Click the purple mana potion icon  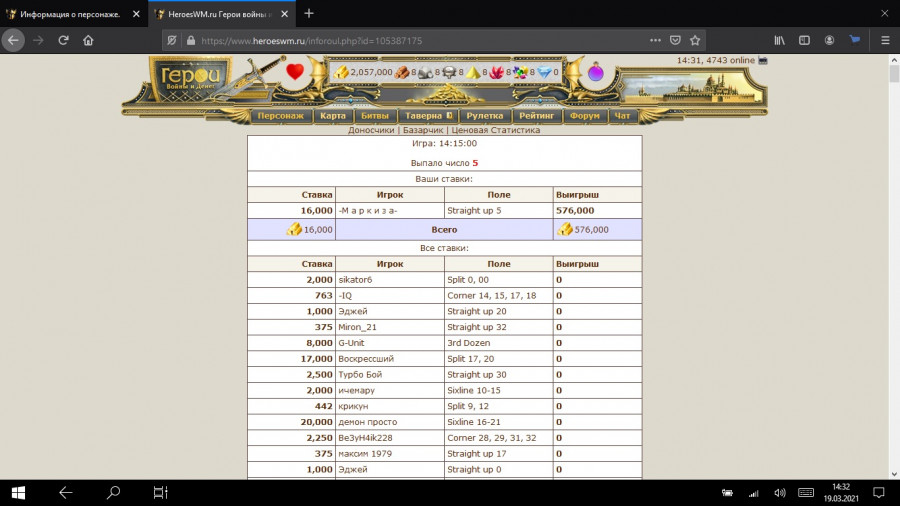tap(596, 72)
